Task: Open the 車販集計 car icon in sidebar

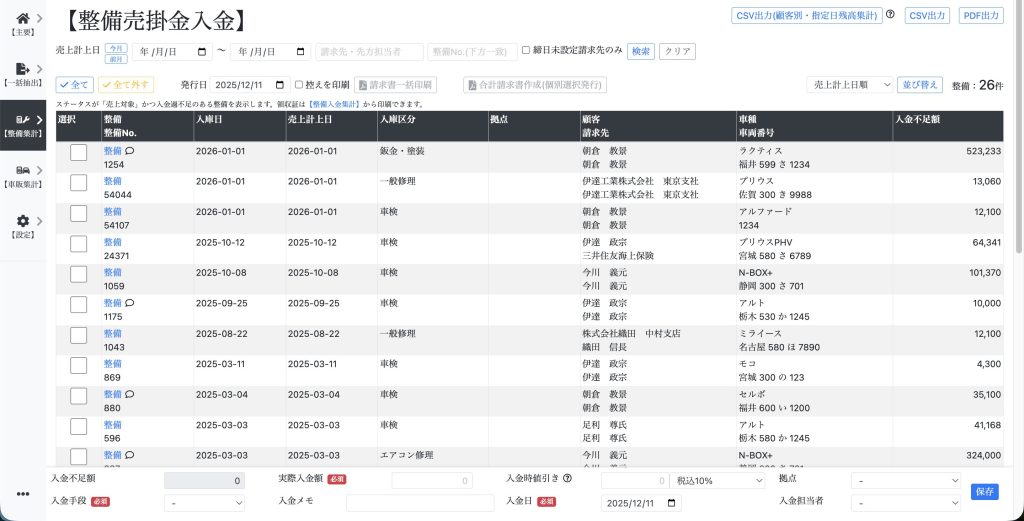Action: click(22, 171)
